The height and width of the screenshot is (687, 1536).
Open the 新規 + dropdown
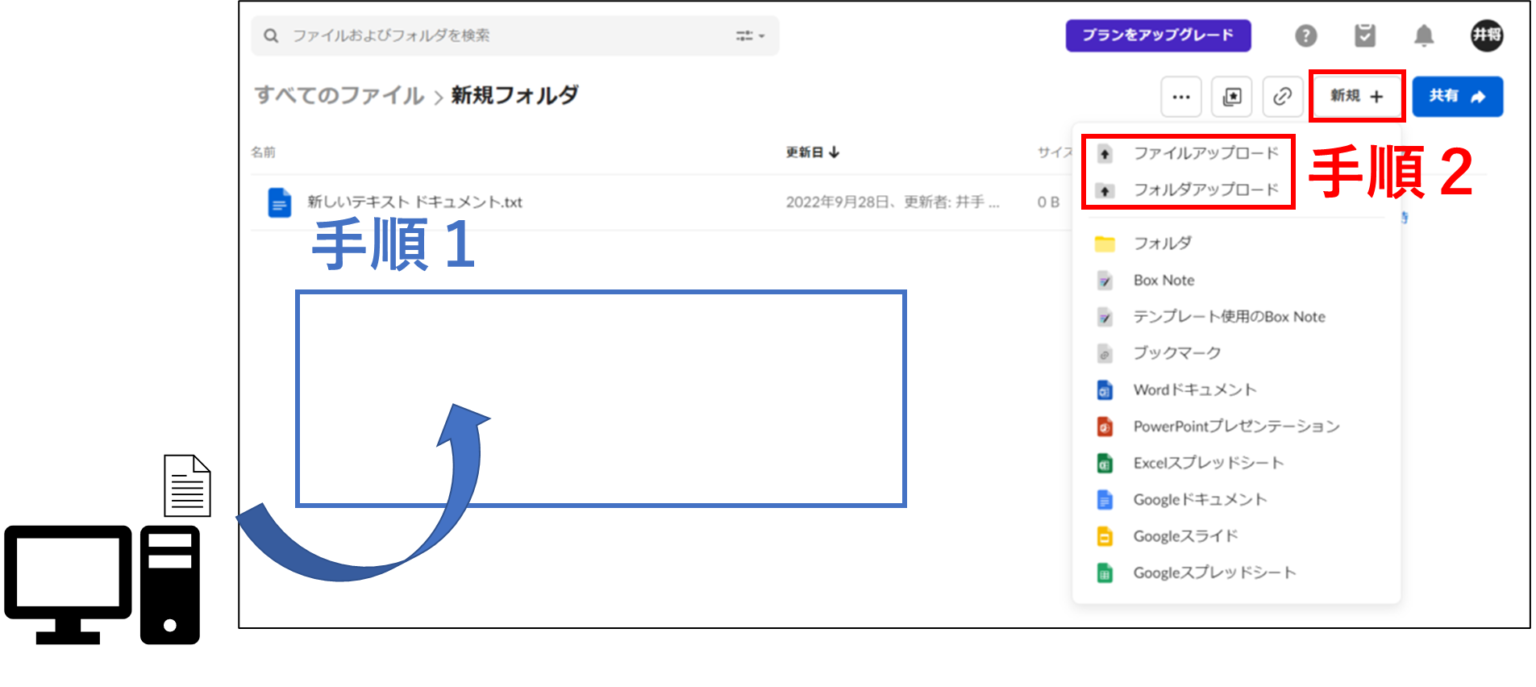pos(1356,96)
